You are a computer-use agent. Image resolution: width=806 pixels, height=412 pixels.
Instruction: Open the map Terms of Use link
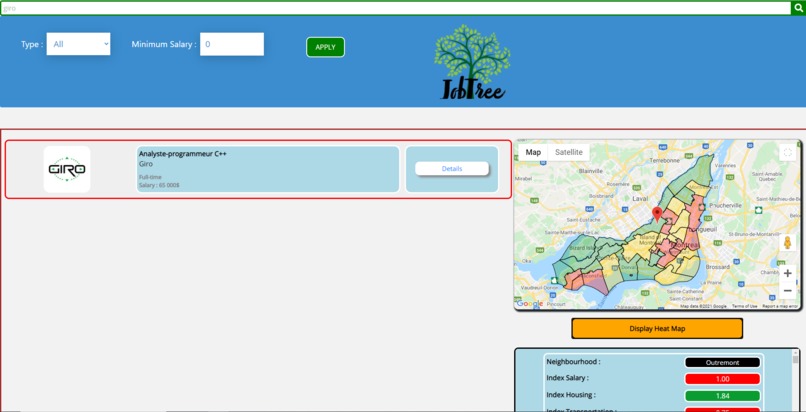[x=744, y=306]
